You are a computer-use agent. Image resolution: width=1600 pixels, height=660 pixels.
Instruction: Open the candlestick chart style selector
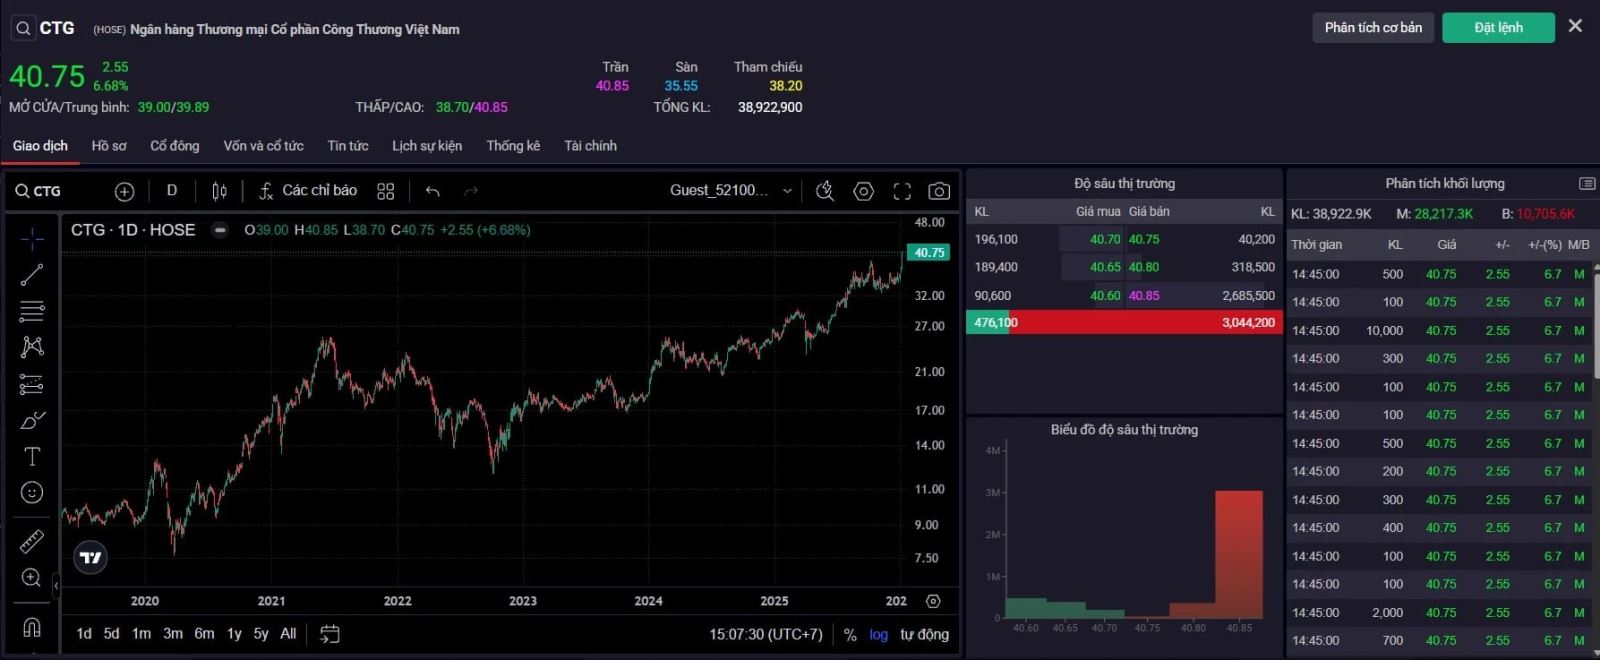[x=219, y=191]
